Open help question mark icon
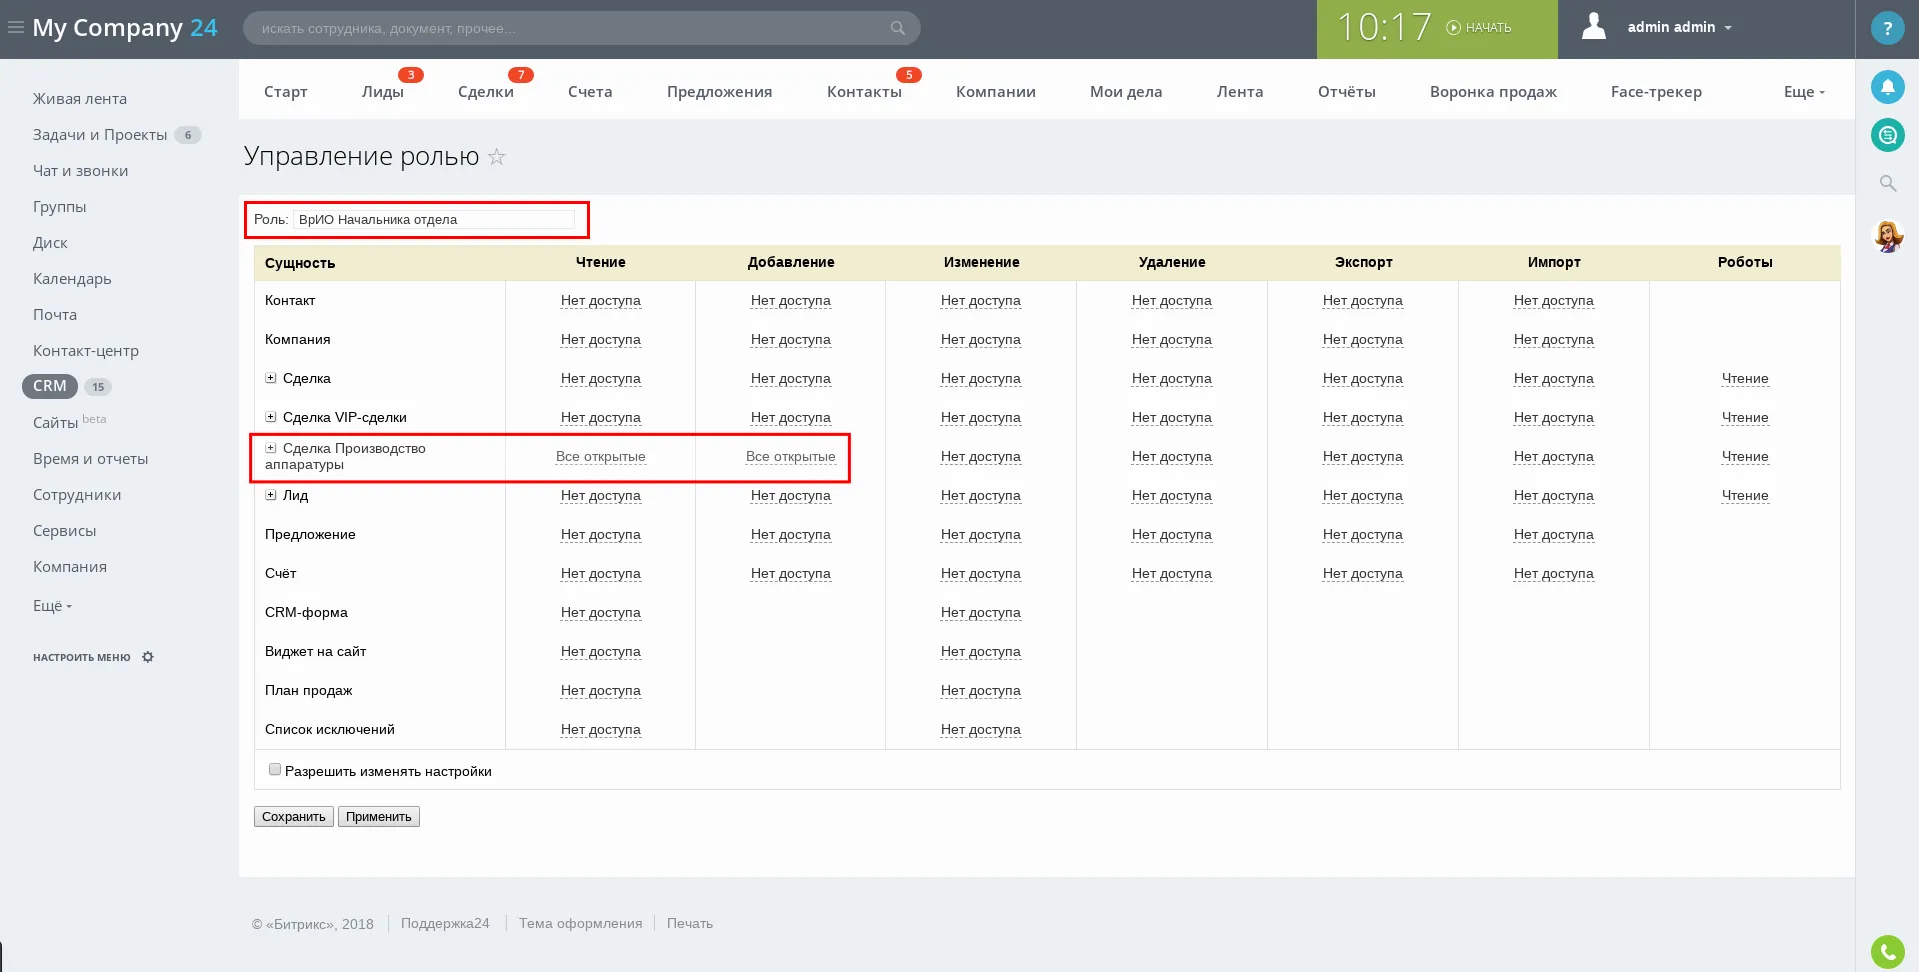Screen dimensions: 1920x972 point(1887,29)
